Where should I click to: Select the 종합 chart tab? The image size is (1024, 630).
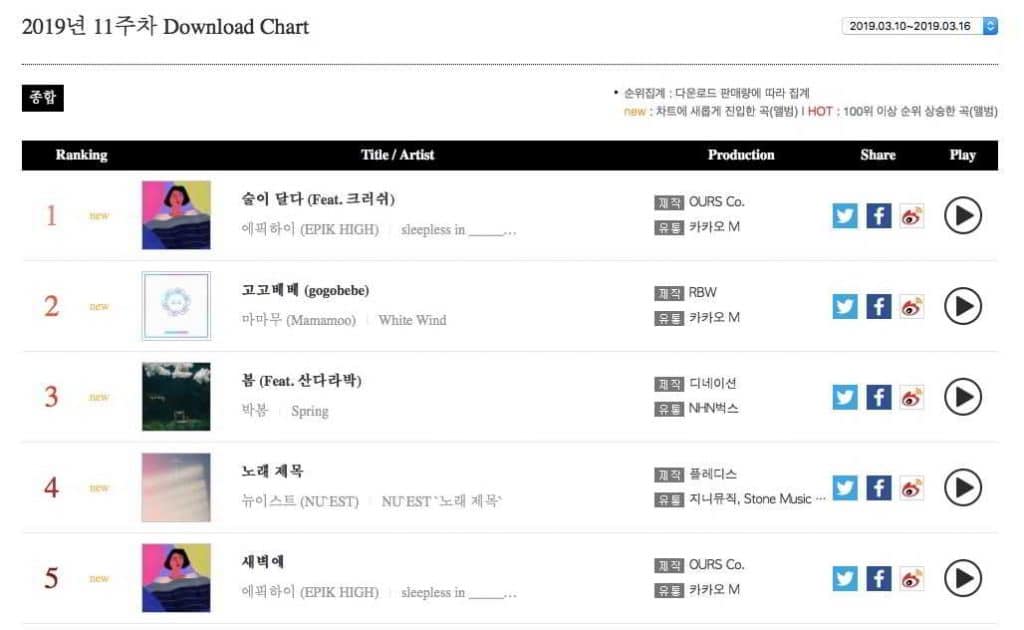click(x=42, y=98)
